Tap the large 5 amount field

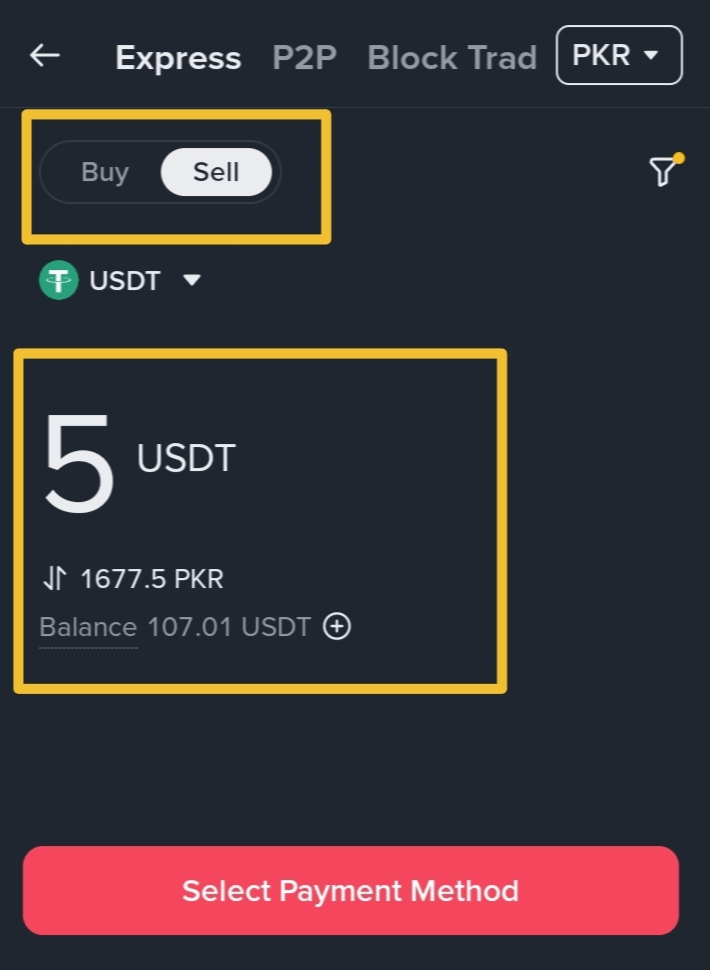79,464
